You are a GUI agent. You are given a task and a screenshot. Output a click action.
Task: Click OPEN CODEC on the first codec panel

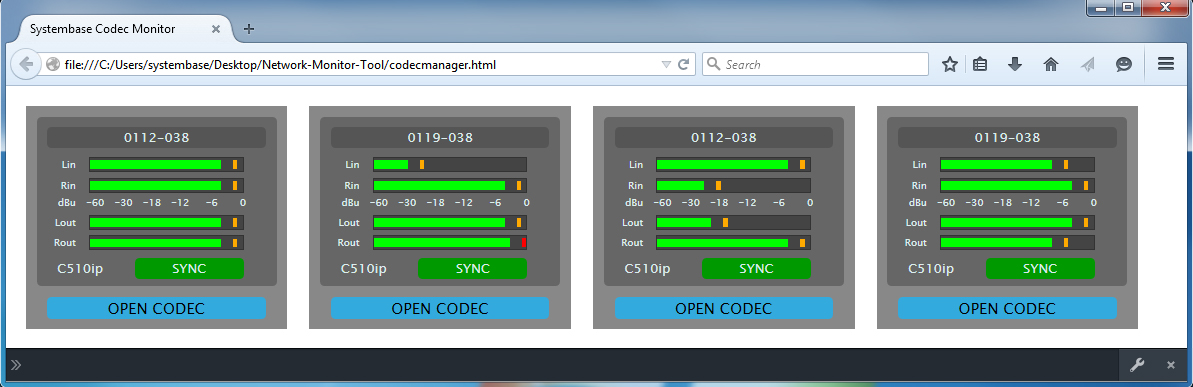[x=156, y=308]
